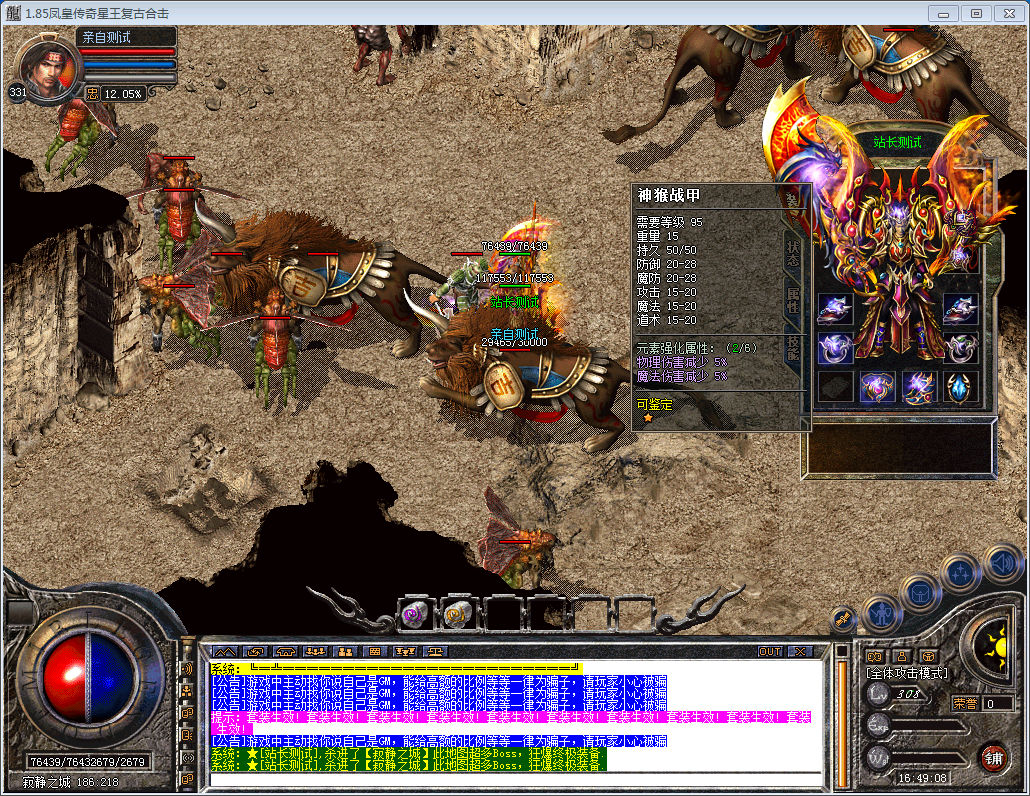Click the 亲自测试 name label at top left

106,37
